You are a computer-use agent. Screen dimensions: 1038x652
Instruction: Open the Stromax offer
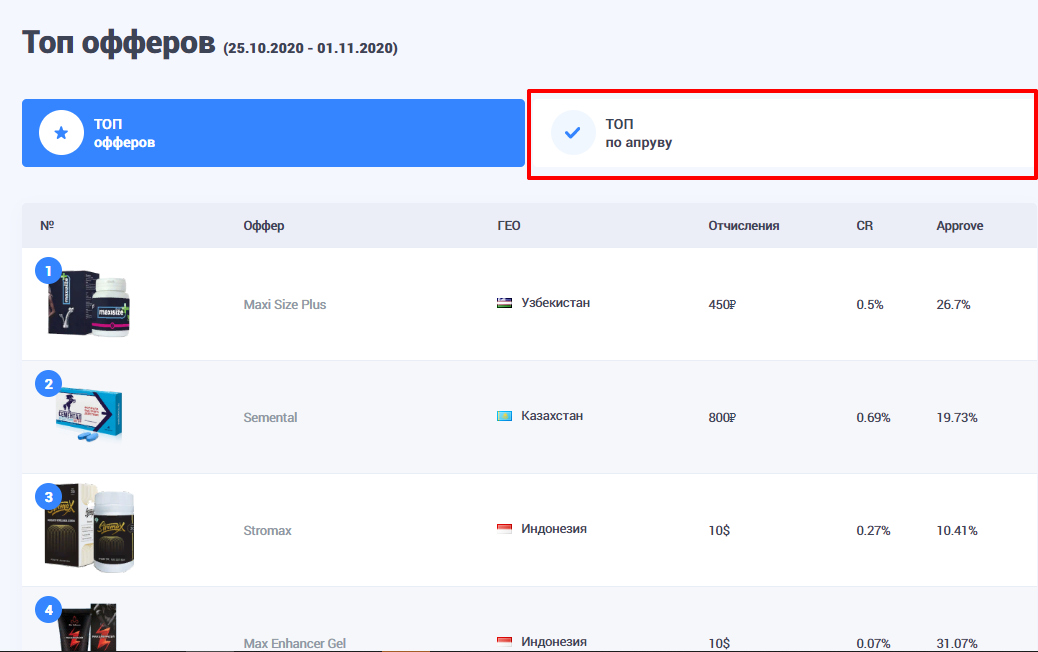pos(267,531)
